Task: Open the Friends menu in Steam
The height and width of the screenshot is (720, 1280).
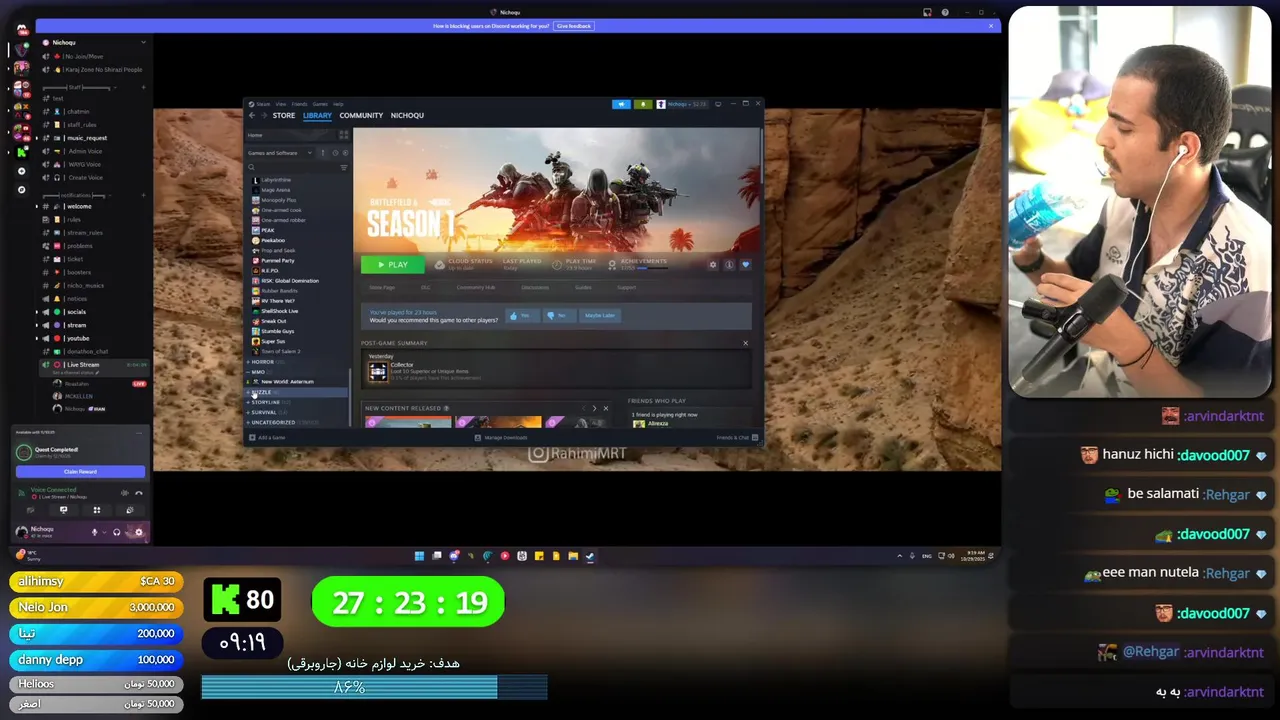Action: tap(299, 104)
